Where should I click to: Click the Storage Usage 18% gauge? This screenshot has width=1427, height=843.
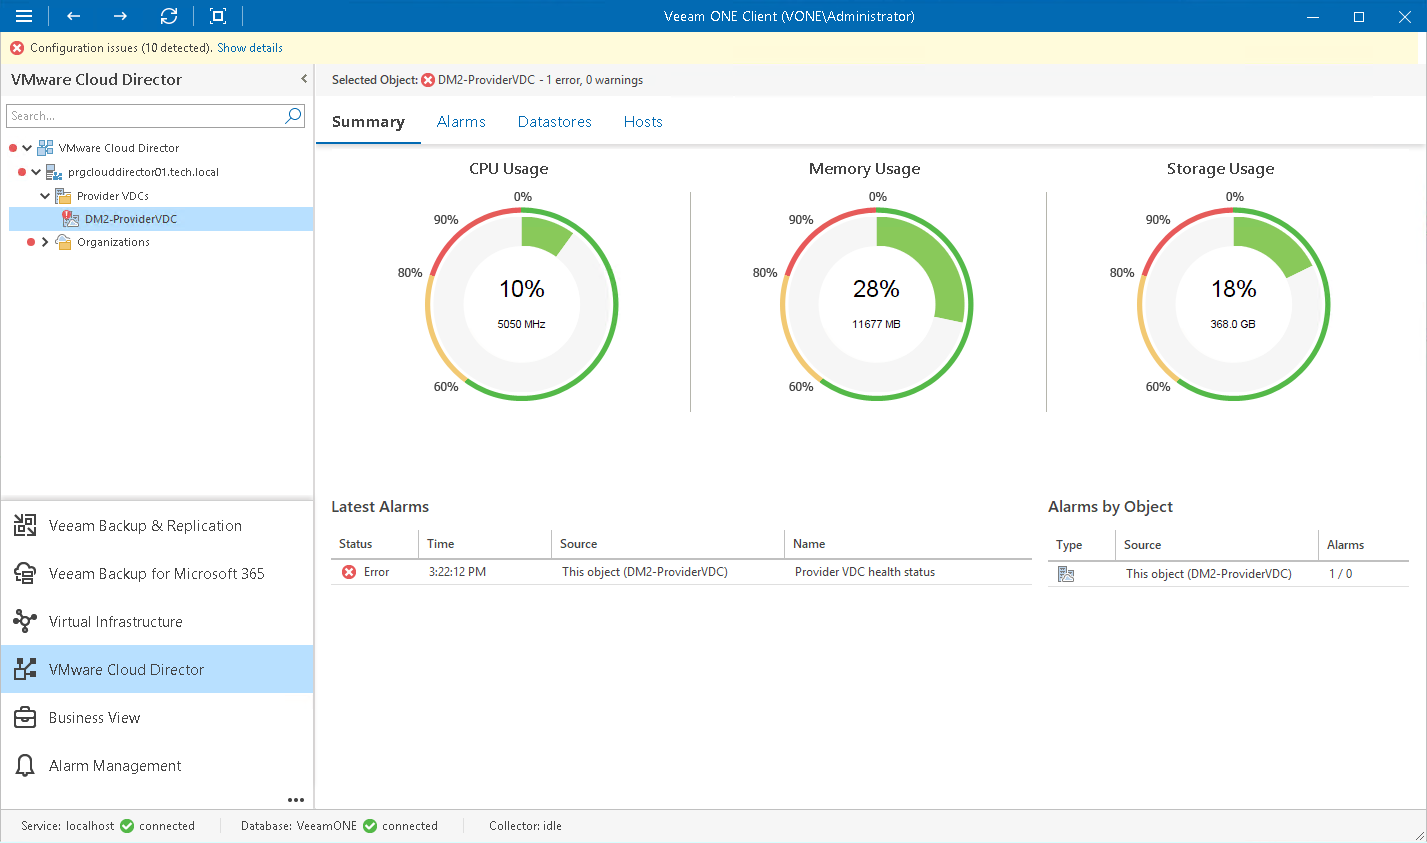(x=1234, y=304)
